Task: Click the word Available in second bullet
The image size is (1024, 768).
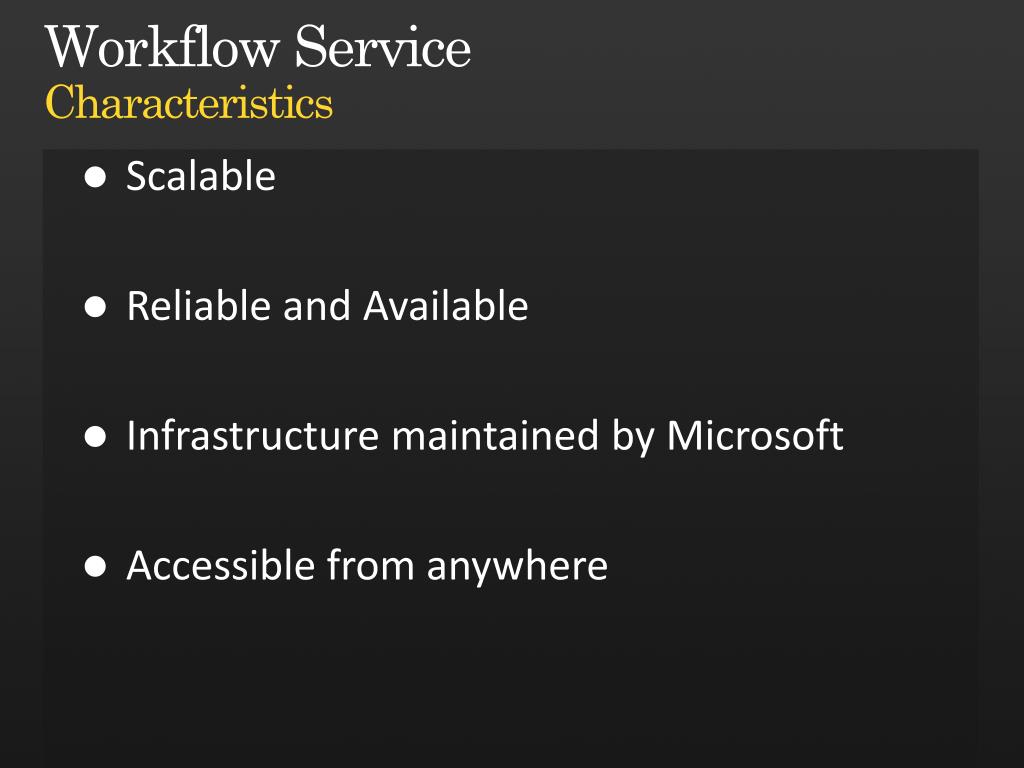Action: tap(445, 306)
